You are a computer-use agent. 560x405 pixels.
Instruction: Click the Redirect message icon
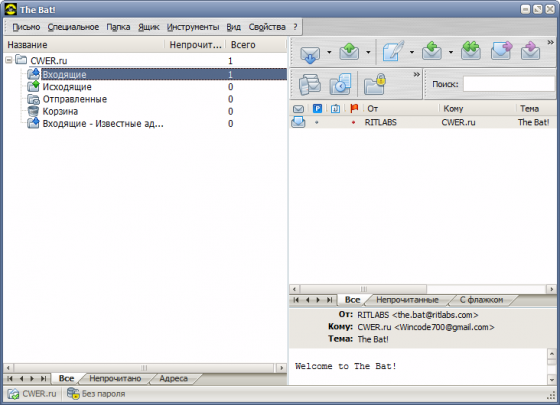tap(530, 51)
